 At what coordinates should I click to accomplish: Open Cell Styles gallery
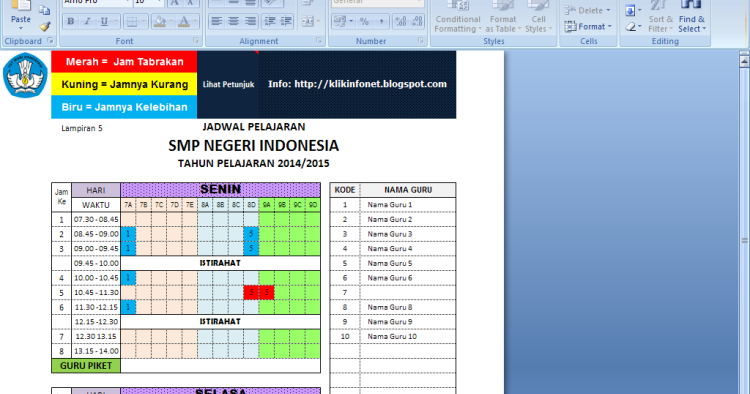pos(538,17)
